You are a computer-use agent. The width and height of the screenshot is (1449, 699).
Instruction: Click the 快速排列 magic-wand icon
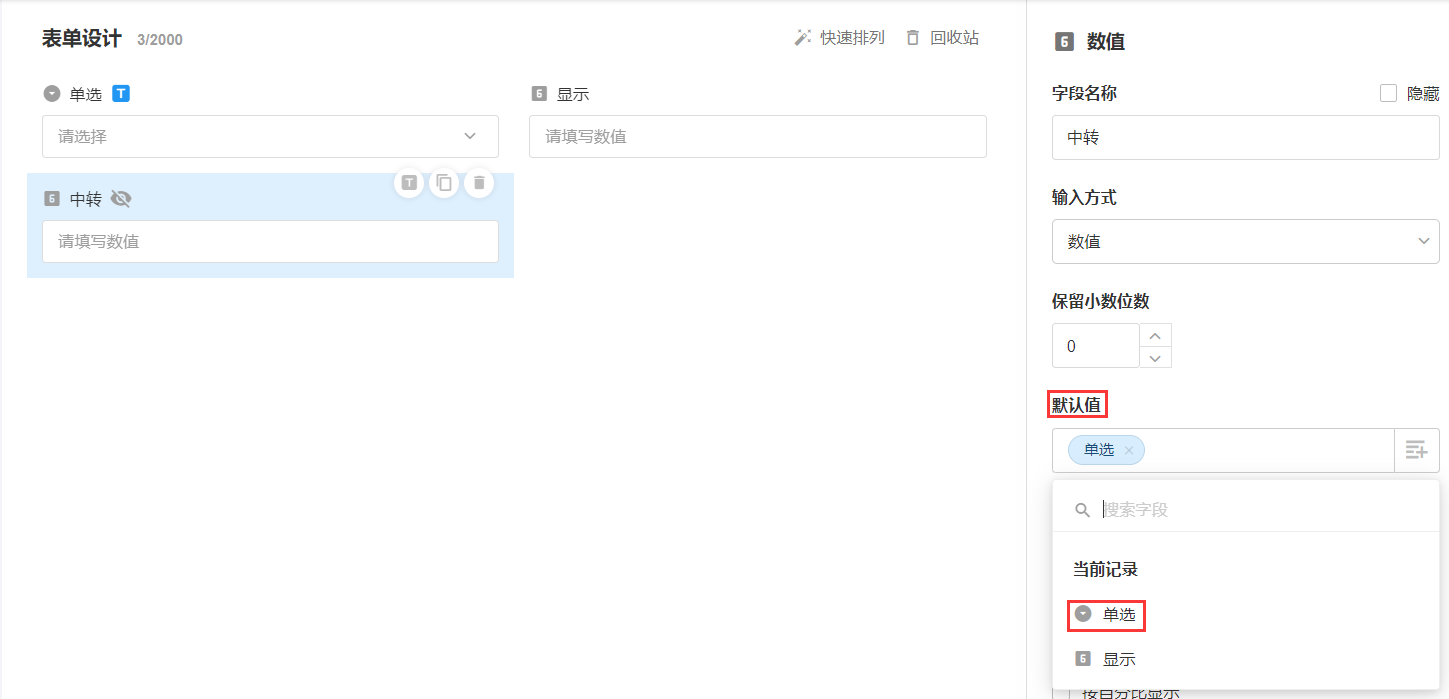point(800,37)
